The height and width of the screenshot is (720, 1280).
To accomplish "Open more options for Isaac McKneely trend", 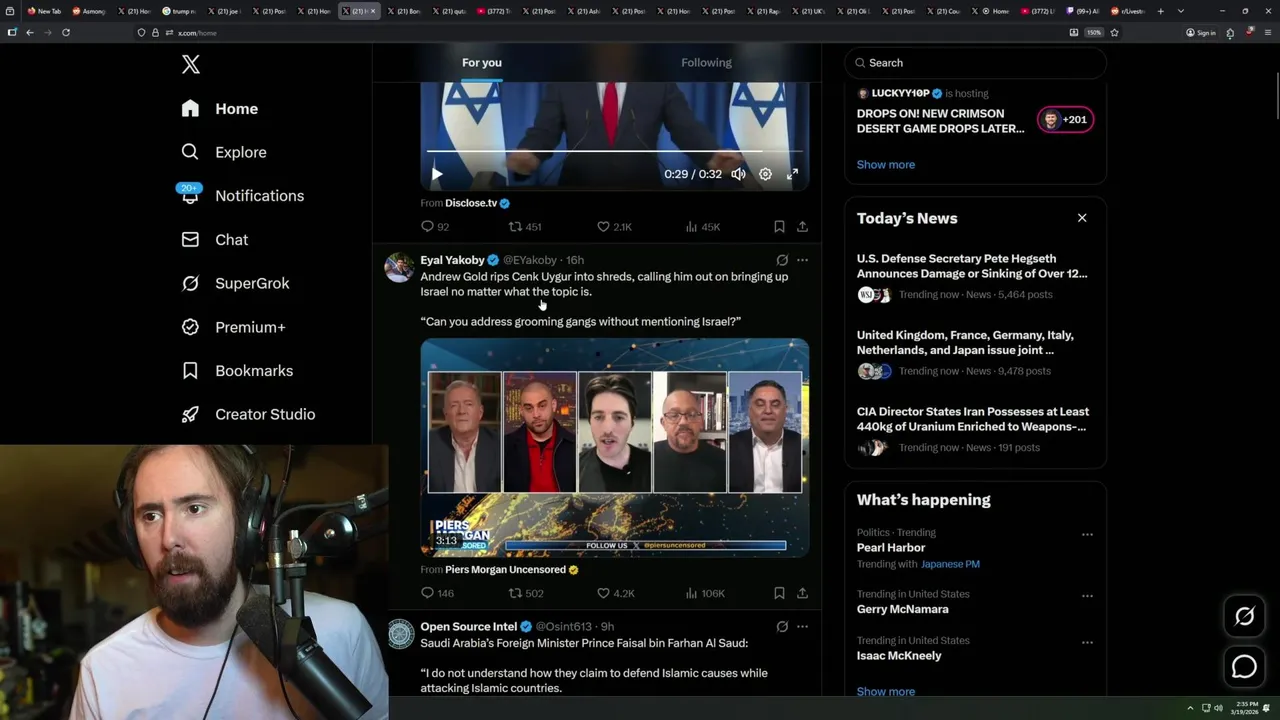I will coord(1087,642).
